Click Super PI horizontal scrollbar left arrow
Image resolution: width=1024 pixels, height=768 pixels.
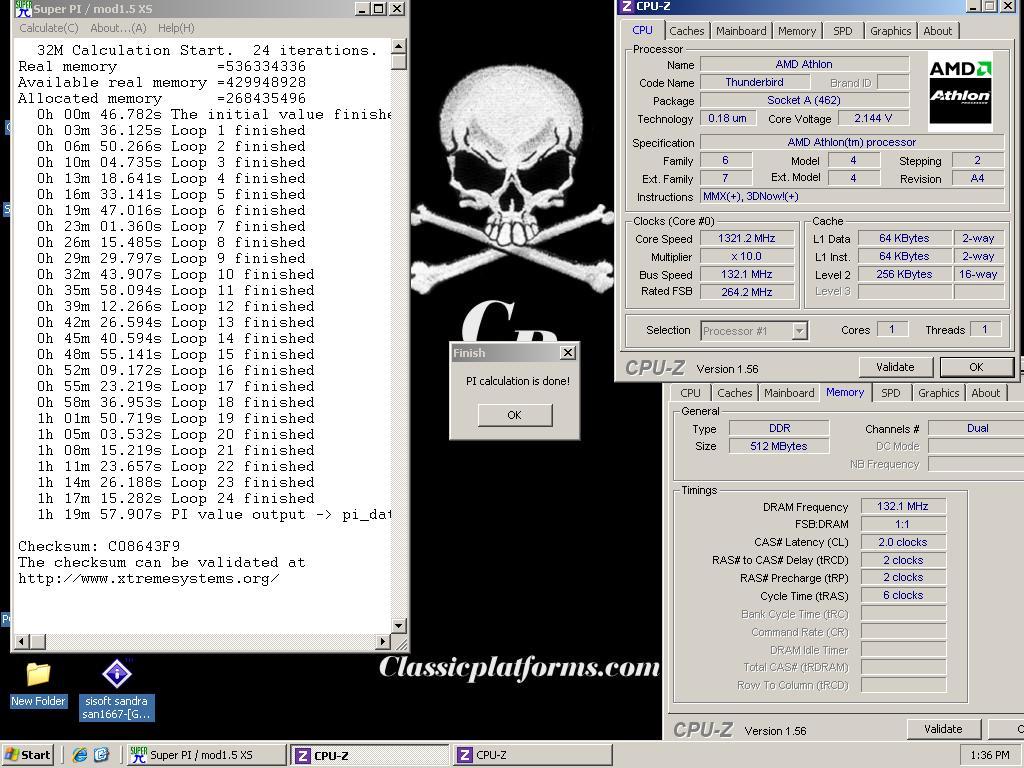coord(22,641)
